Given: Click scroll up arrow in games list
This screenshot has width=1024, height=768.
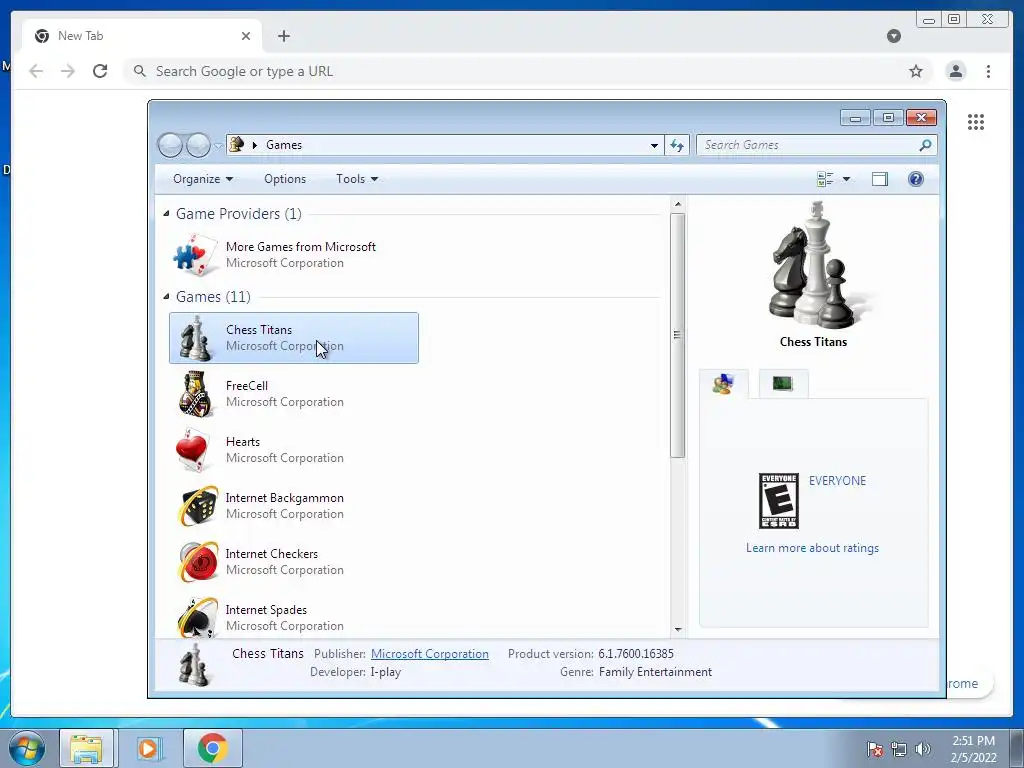Looking at the screenshot, I should point(677,204).
